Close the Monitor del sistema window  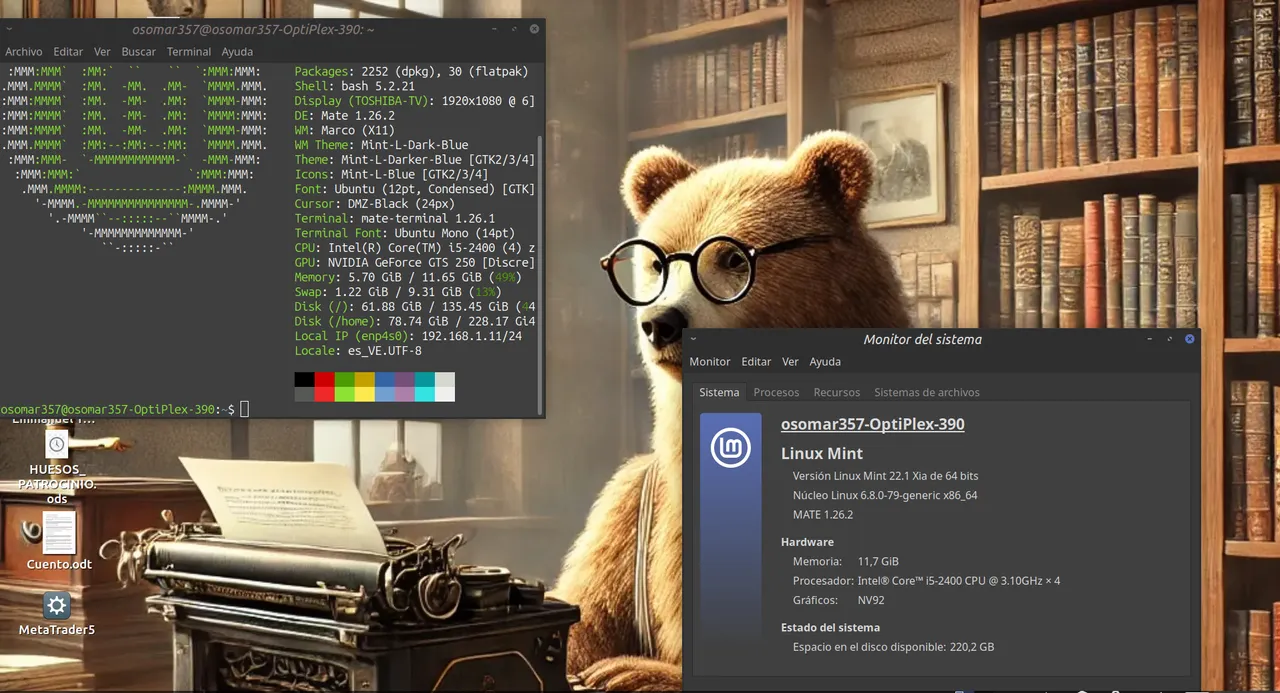point(1190,339)
